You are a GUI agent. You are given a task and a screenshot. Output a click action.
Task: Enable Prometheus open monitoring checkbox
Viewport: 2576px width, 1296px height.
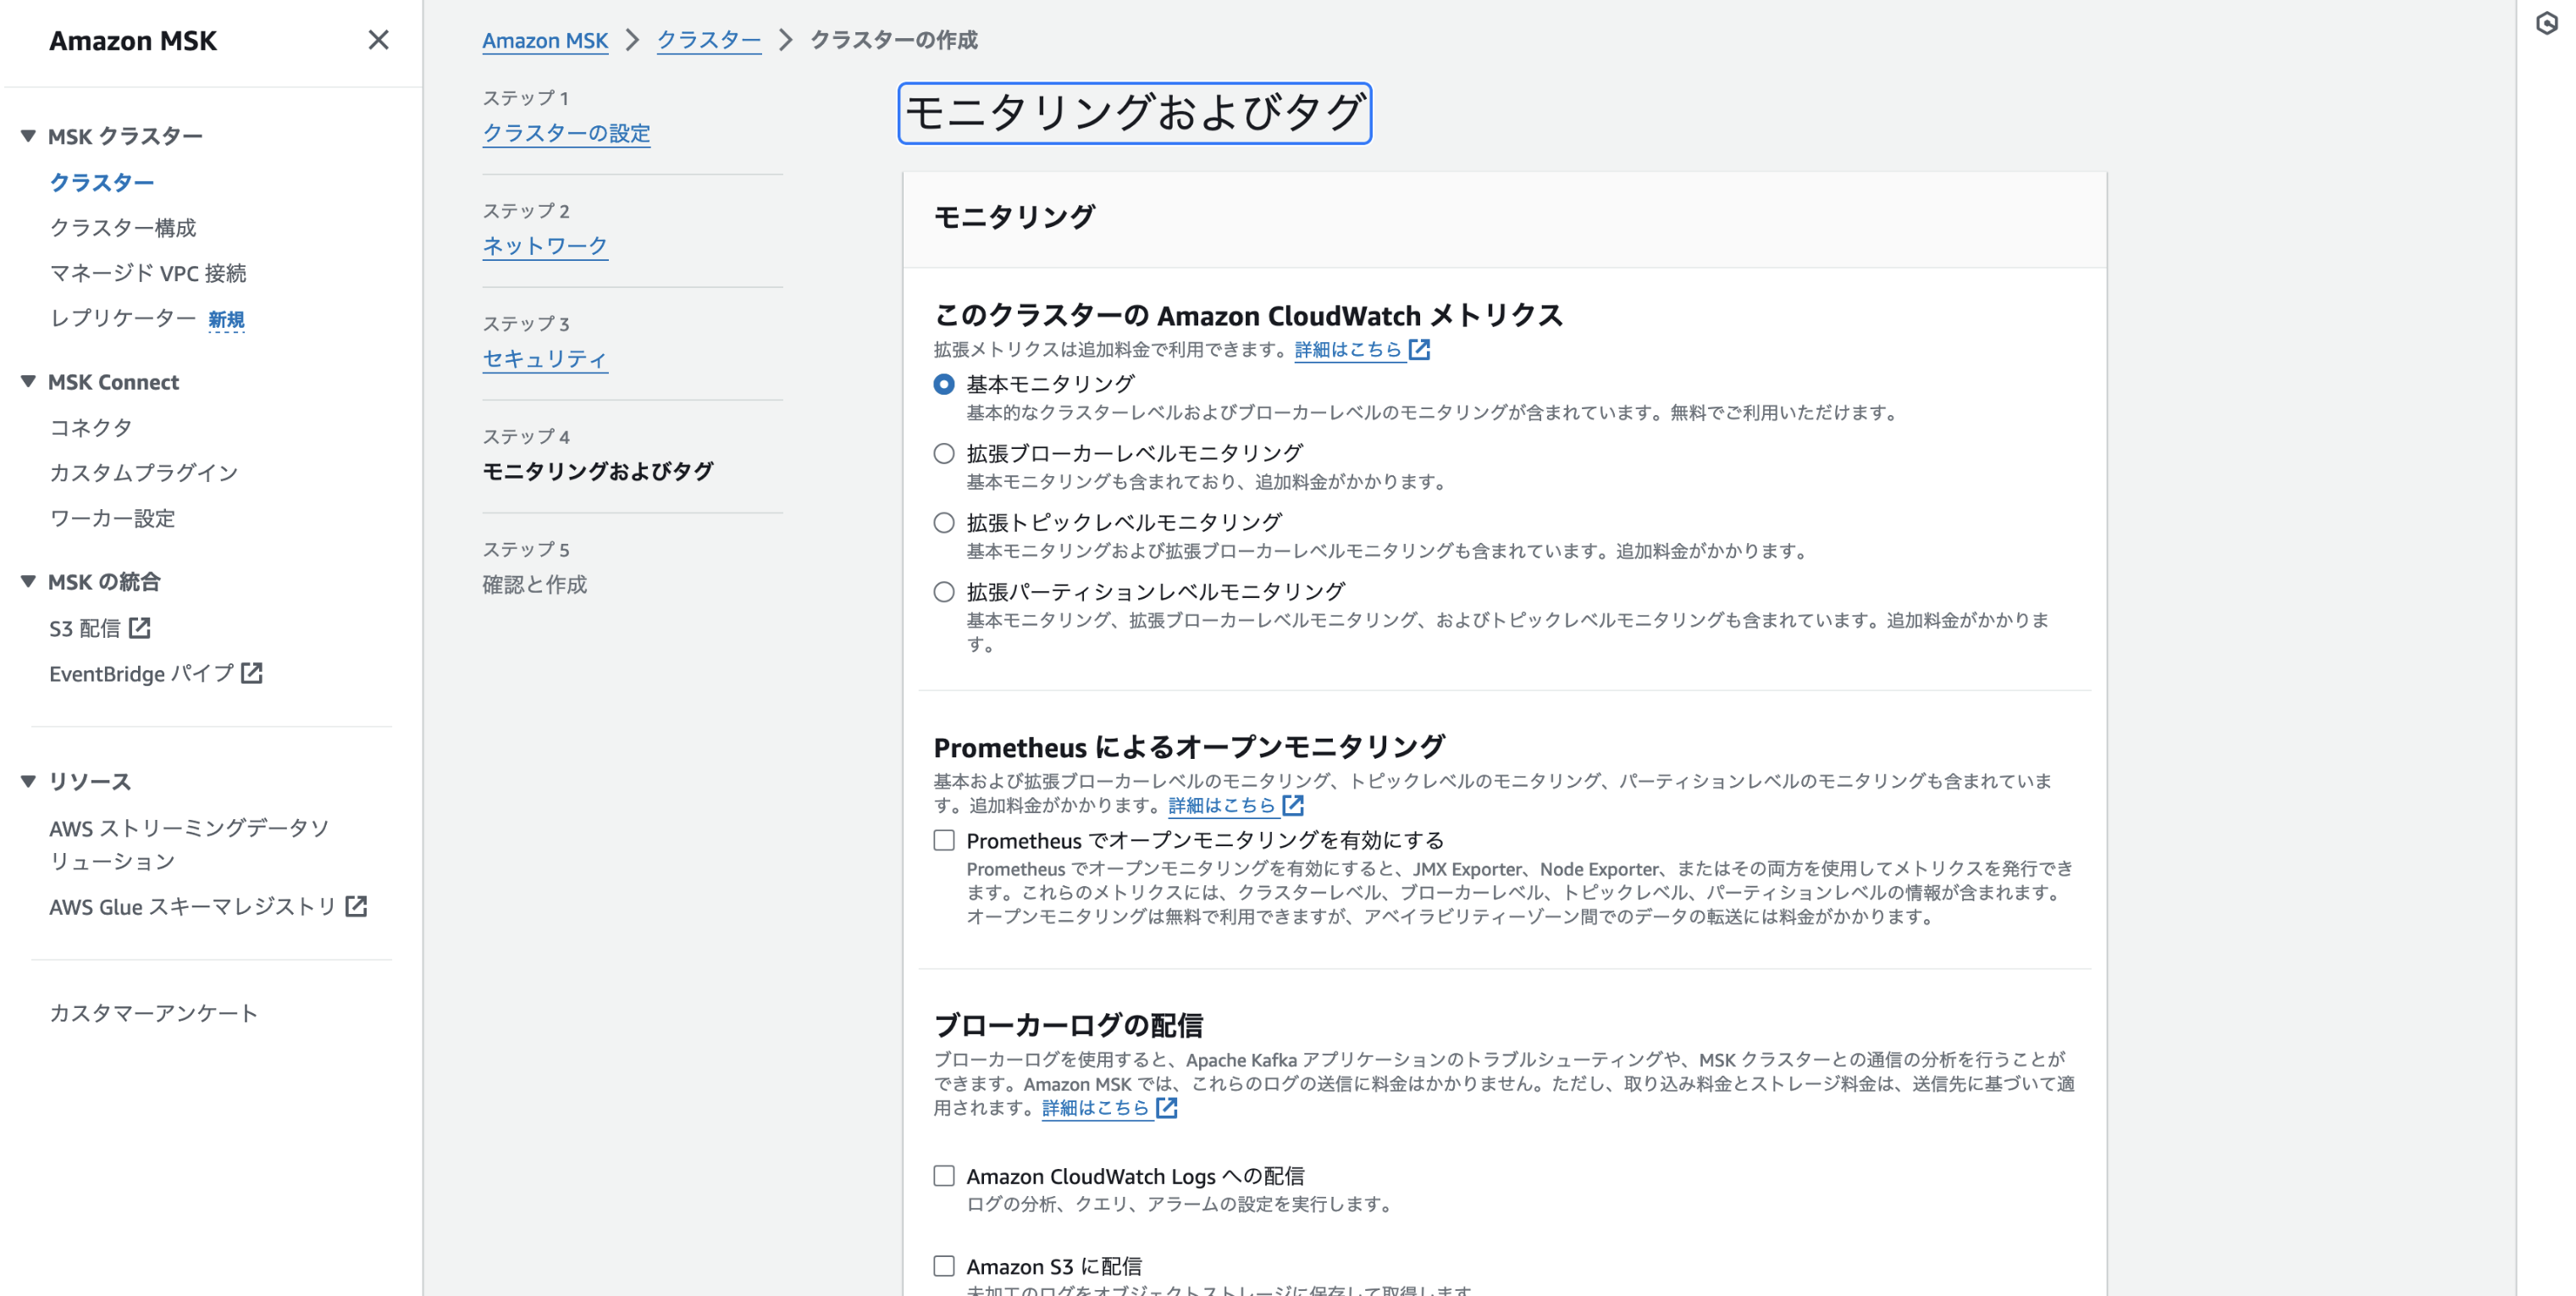click(x=944, y=840)
